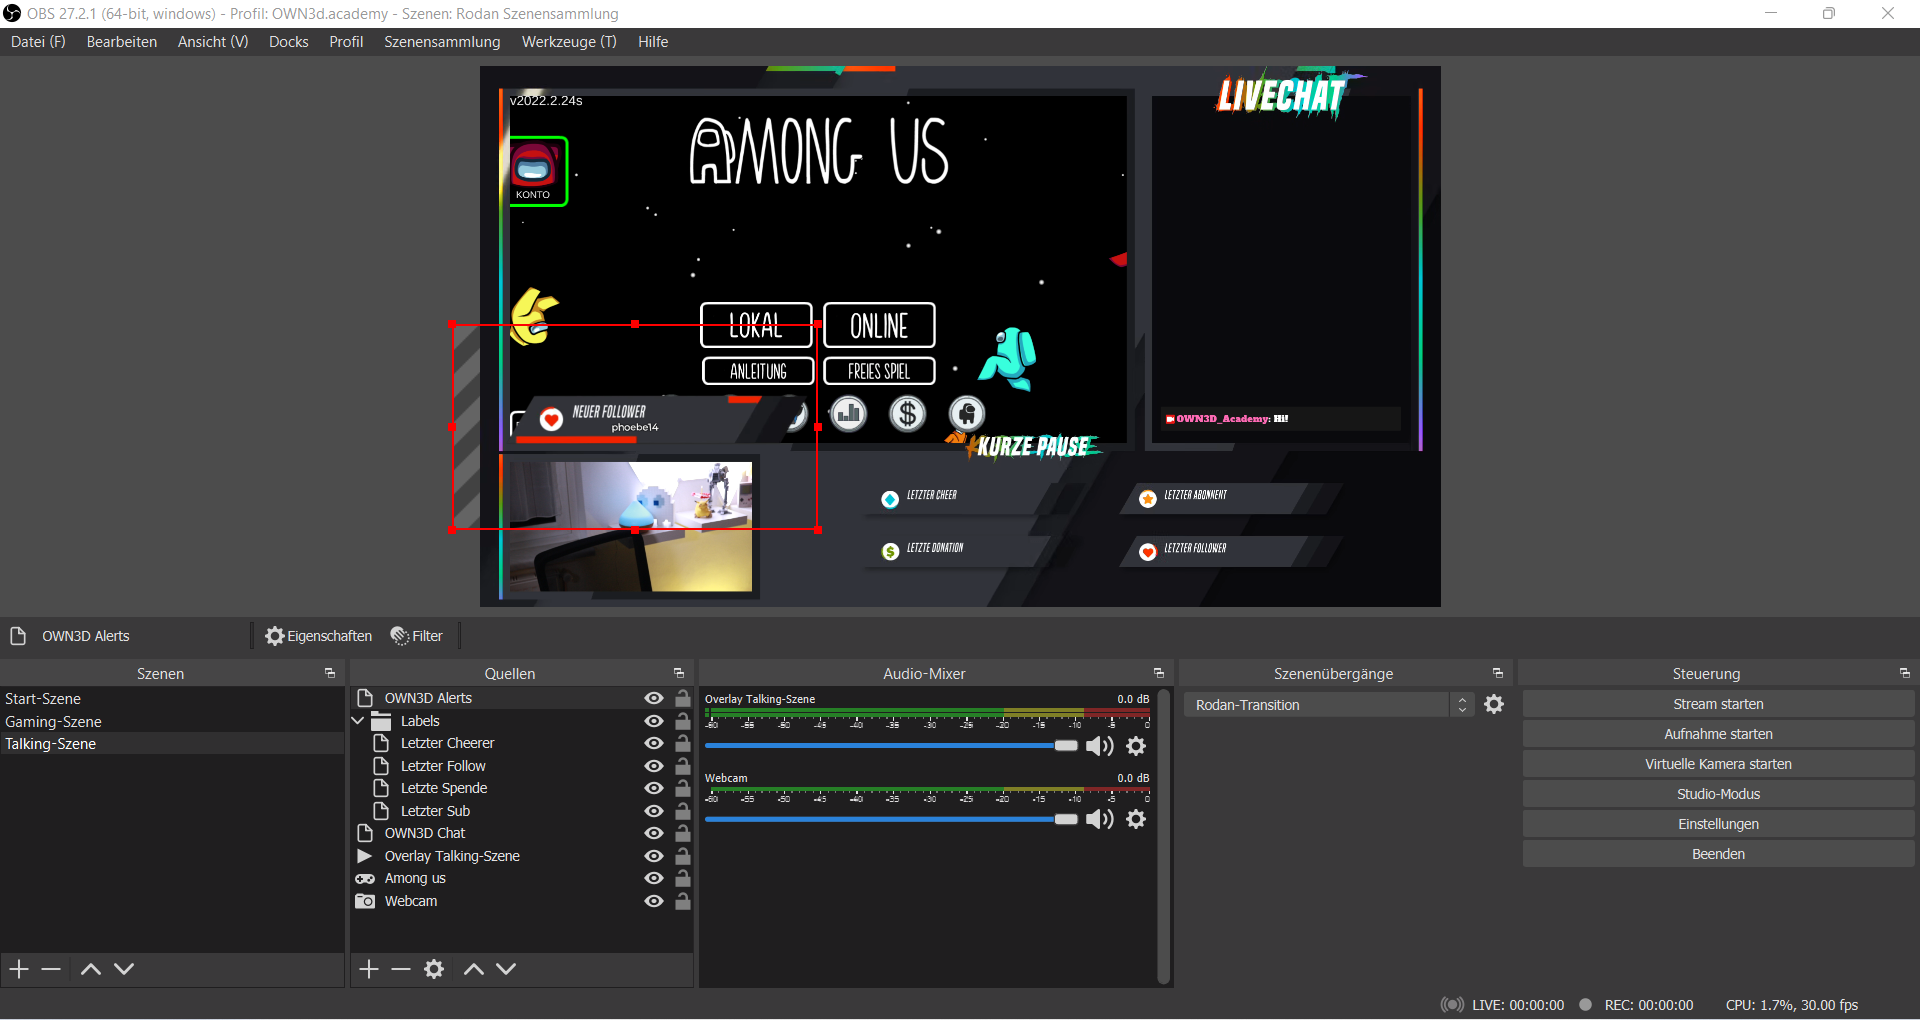Image resolution: width=1920 pixels, height=1020 pixels.
Task: Unlock the Webcam source lock
Action: (x=683, y=901)
